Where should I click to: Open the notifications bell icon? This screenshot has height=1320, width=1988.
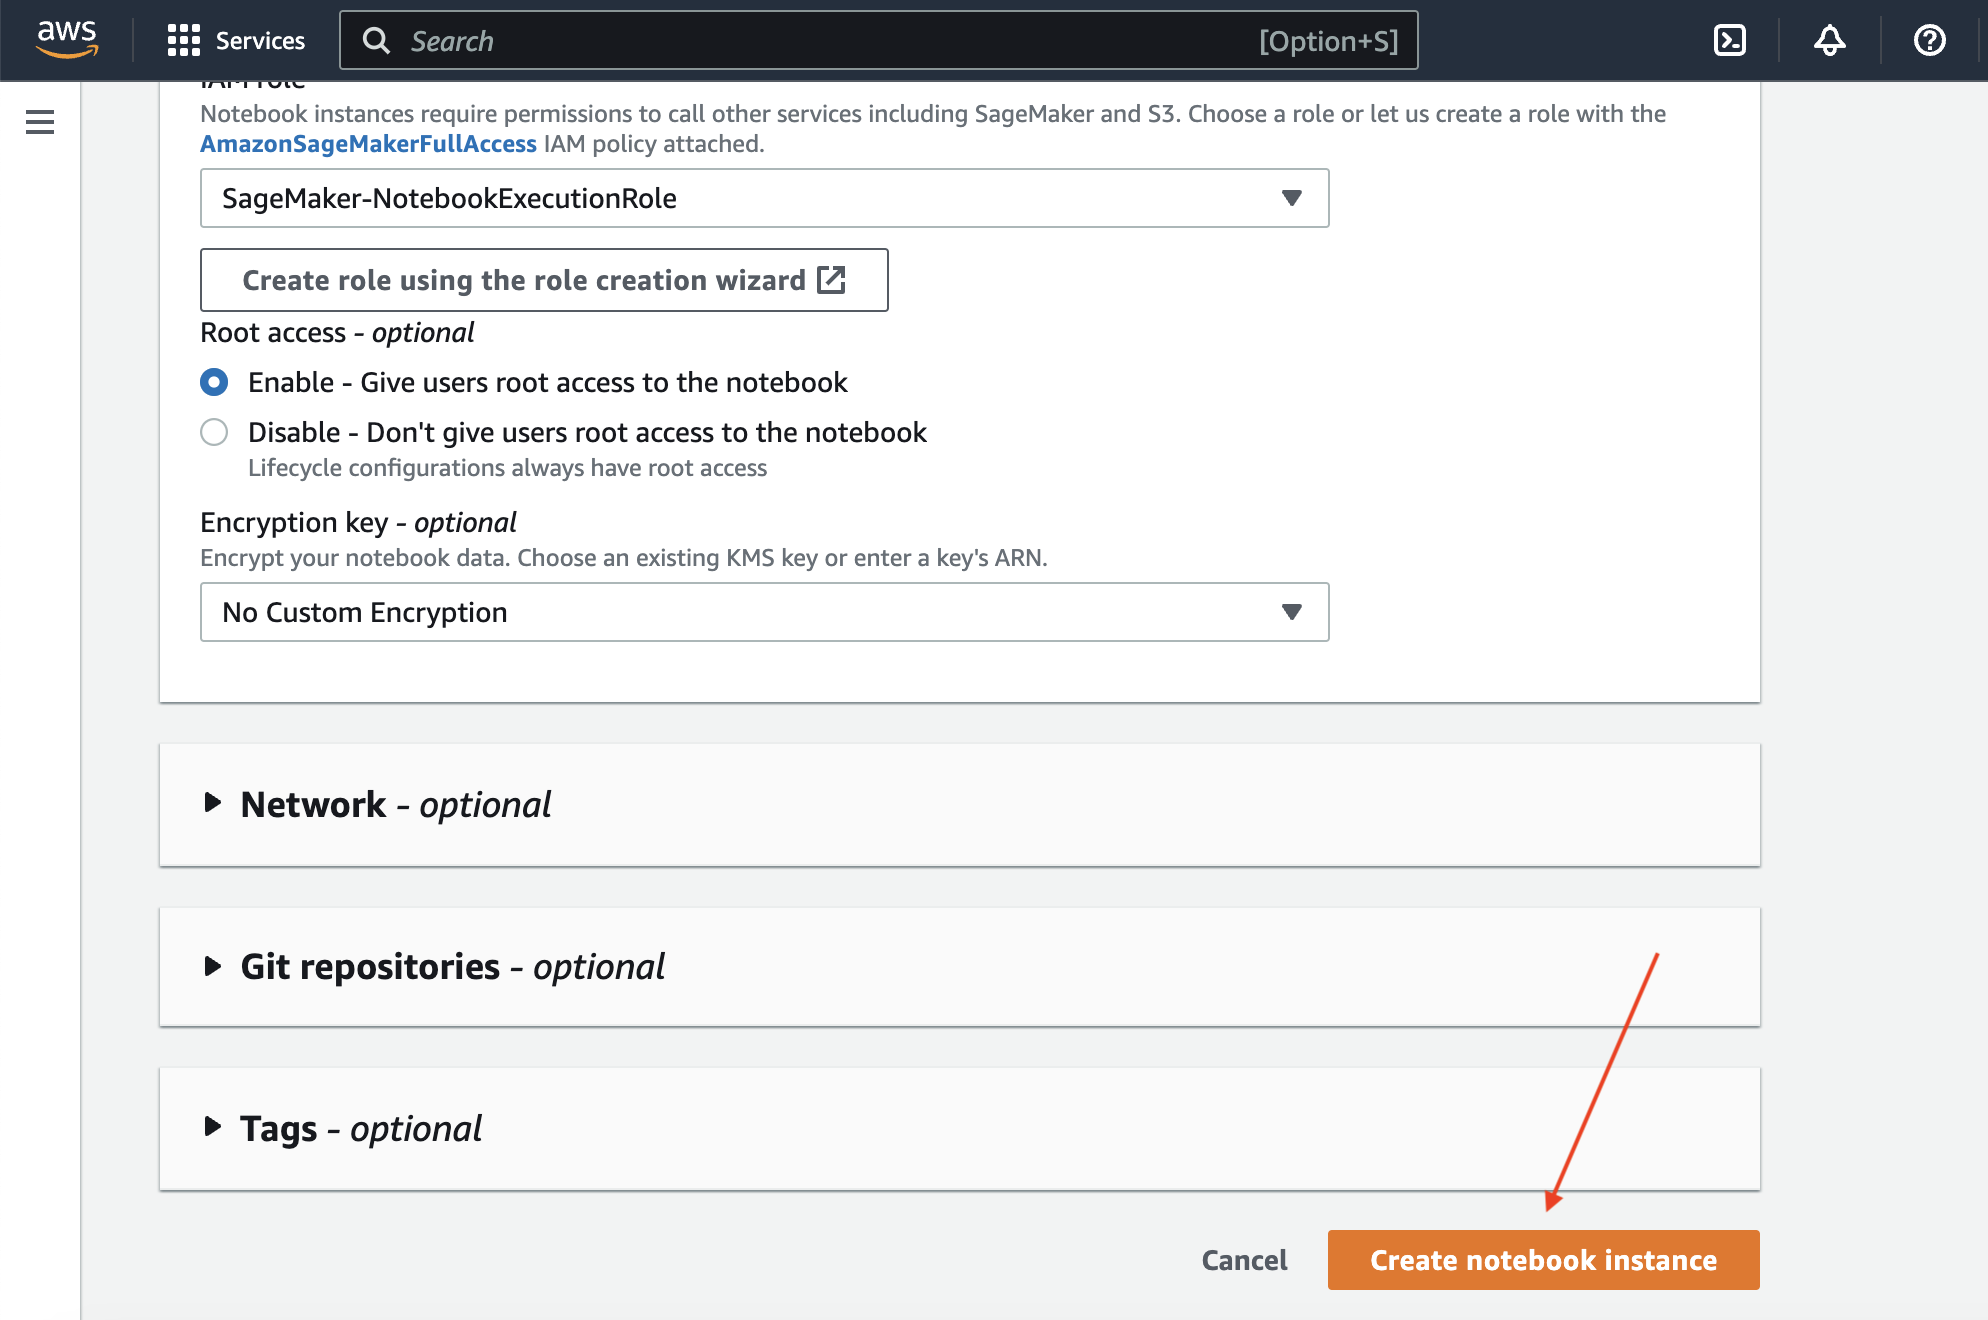pyautogui.click(x=1829, y=40)
